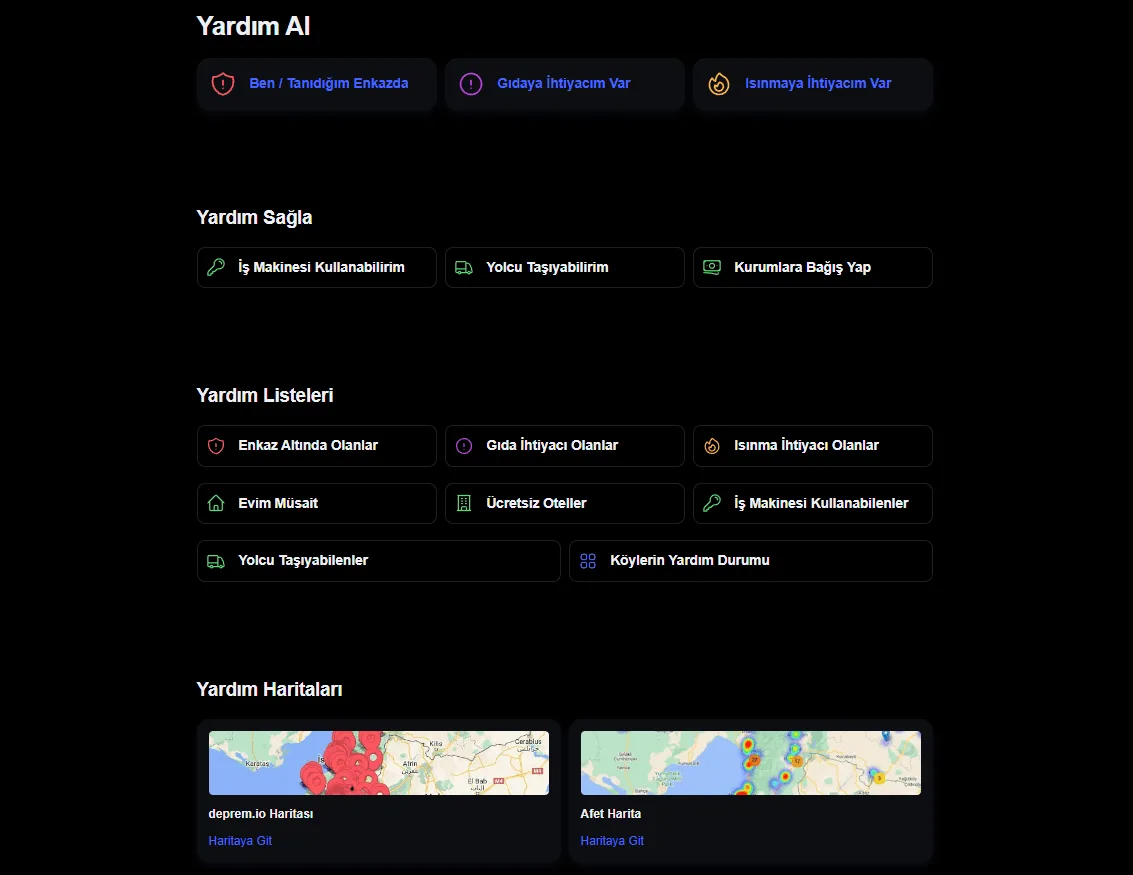
Task: View Yolcu Taşıyabilenler list
Action: point(379,561)
